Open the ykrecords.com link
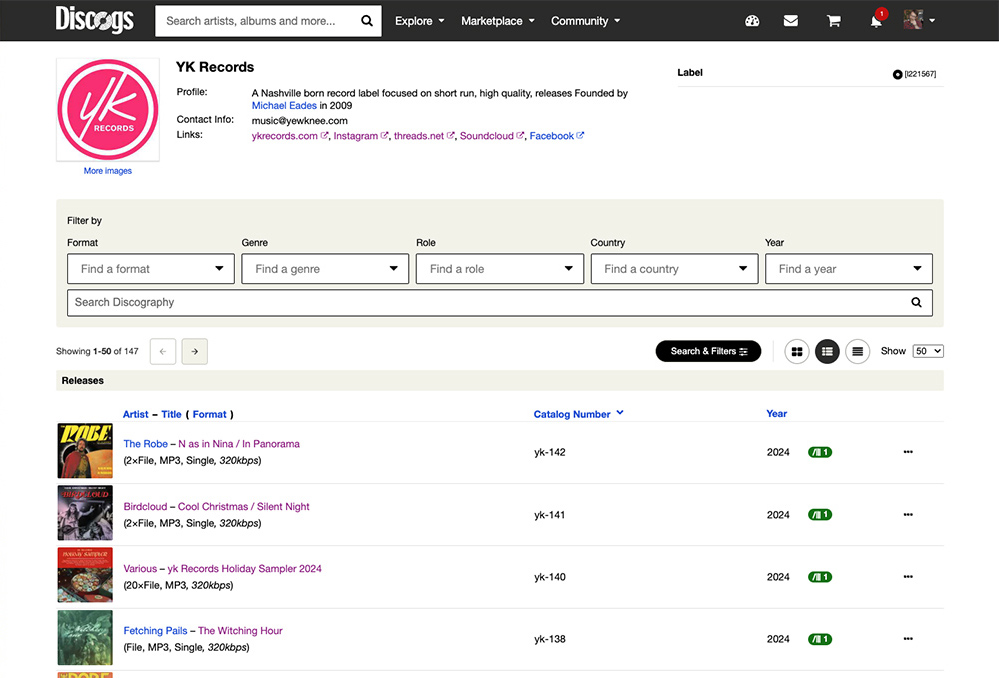This screenshot has width=999, height=678. [290, 136]
